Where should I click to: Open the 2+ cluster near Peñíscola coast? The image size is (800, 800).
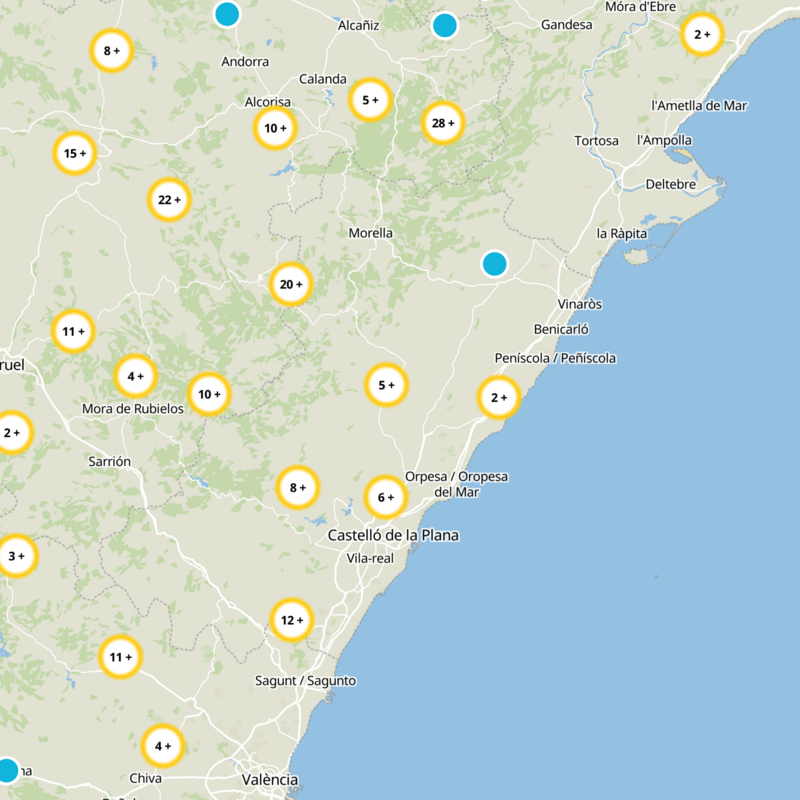click(x=499, y=398)
